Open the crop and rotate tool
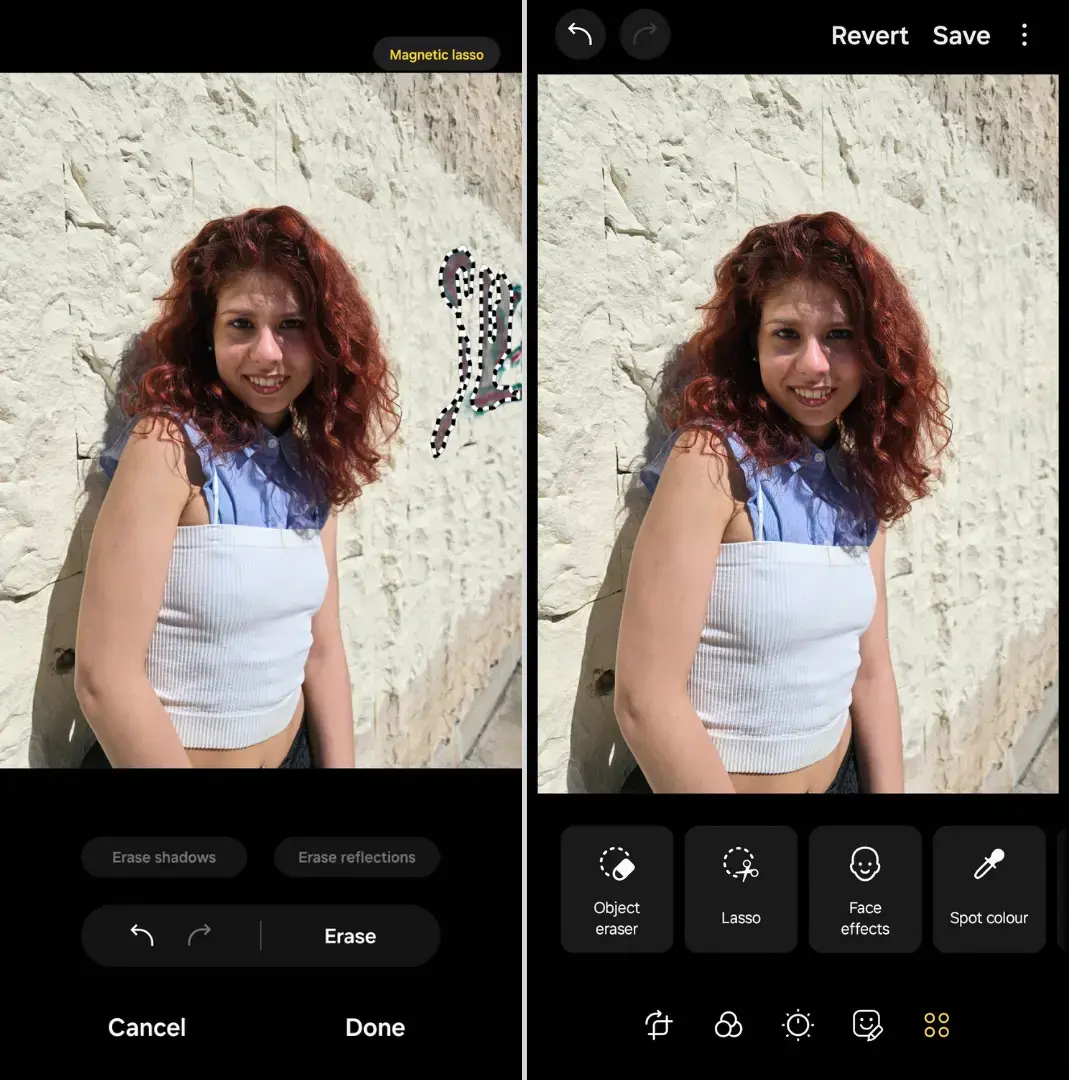Image resolution: width=1069 pixels, height=1080 pixels. point(658,1024)
